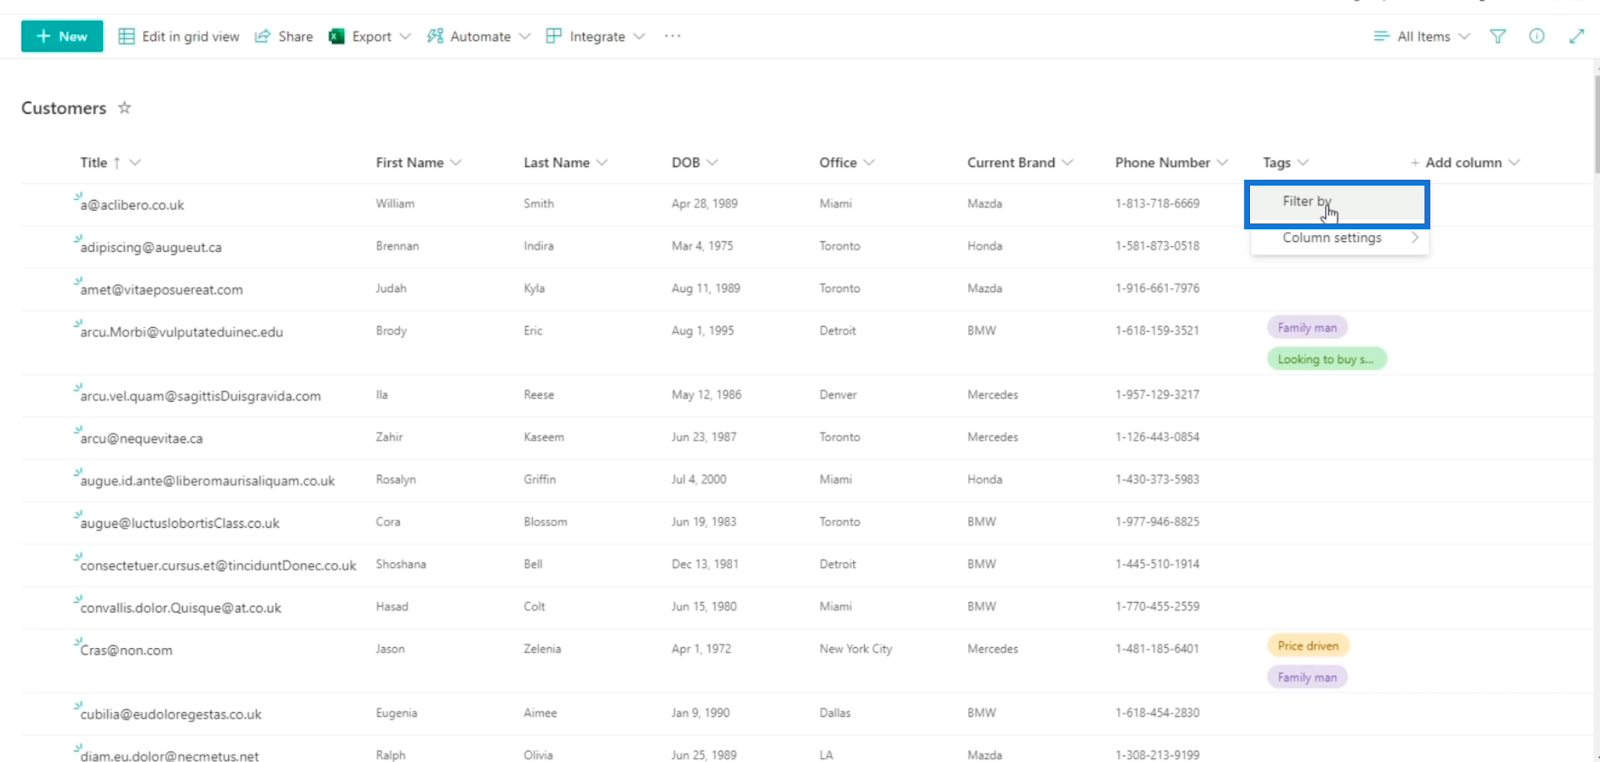Open item augue.id.ante@liberomaurisaliquam.co.uk

point(207,481)
